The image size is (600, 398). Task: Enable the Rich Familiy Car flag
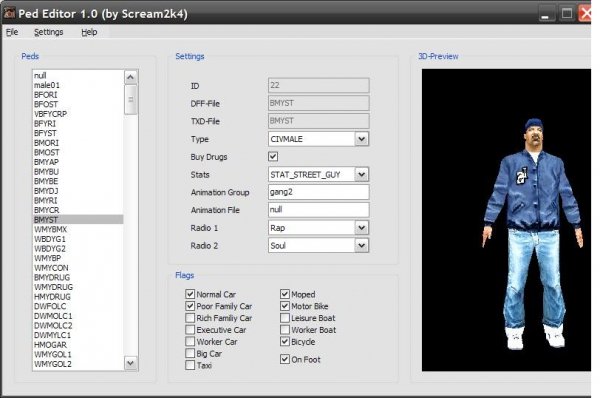tap(190, 318)
